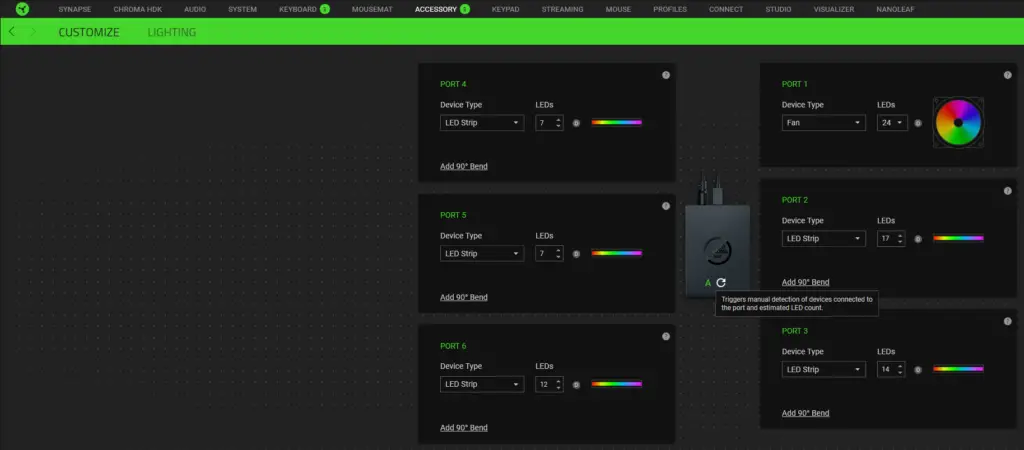Open Port 2 help question icon
This screenshot has height=450, width=1024.
pos(1007,191)
